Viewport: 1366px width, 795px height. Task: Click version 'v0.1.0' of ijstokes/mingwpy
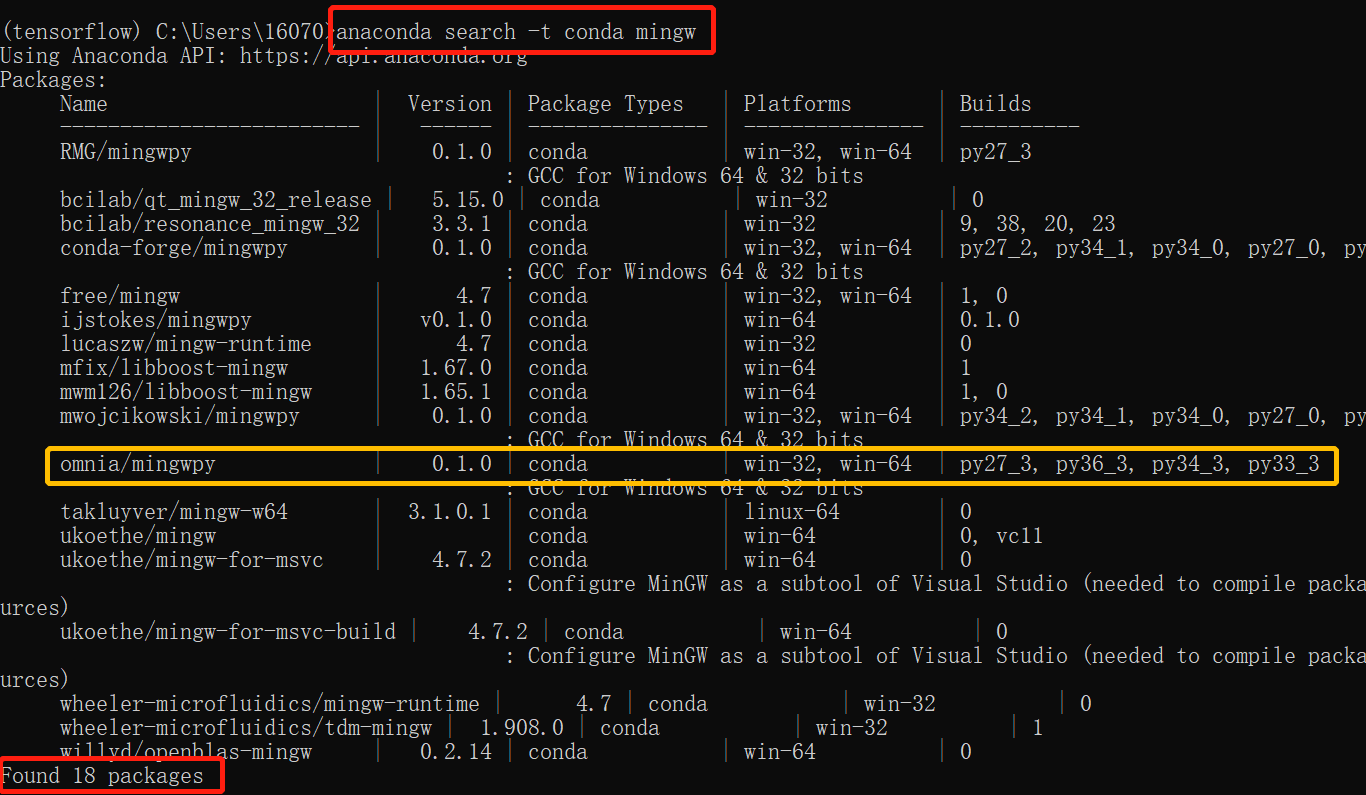point(456,320)
